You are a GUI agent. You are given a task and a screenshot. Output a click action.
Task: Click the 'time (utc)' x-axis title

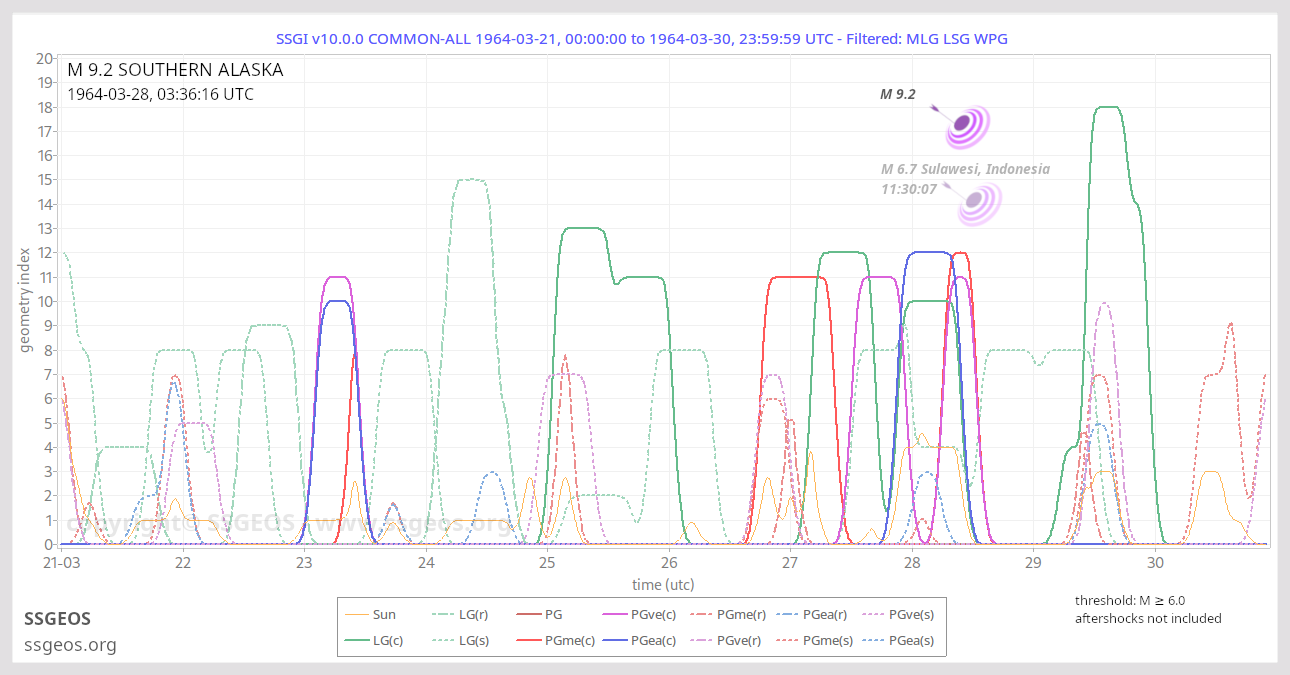pyautogui.click(x=663, y=584)
